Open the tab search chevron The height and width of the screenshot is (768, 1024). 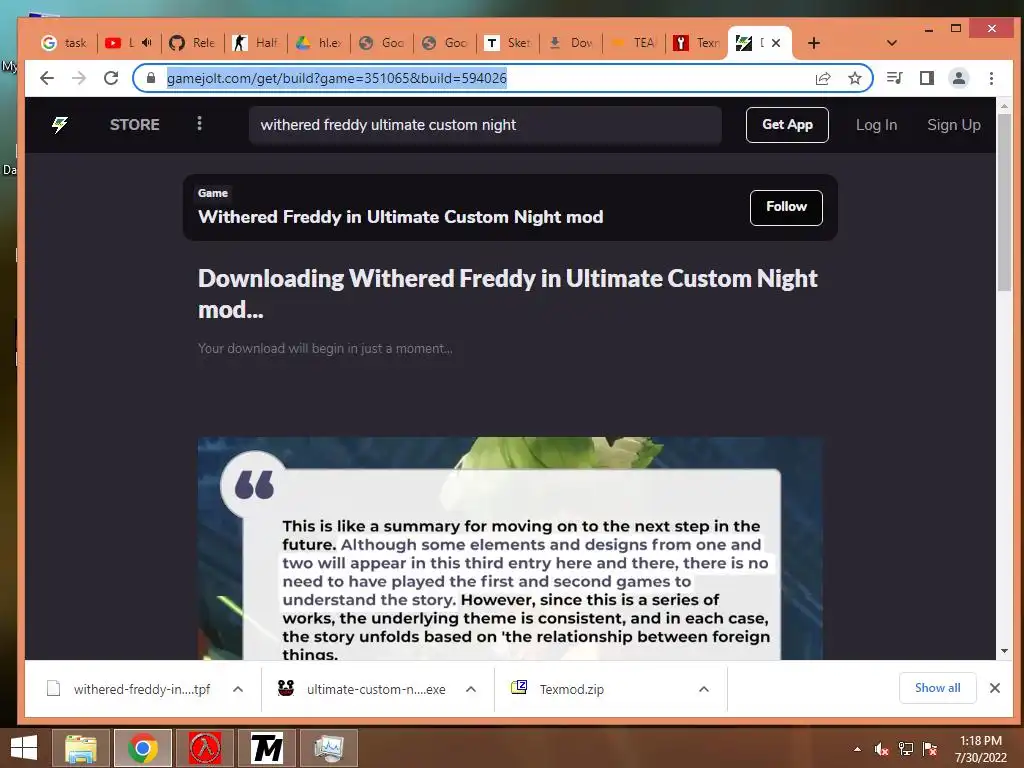[x=891, y=43]
